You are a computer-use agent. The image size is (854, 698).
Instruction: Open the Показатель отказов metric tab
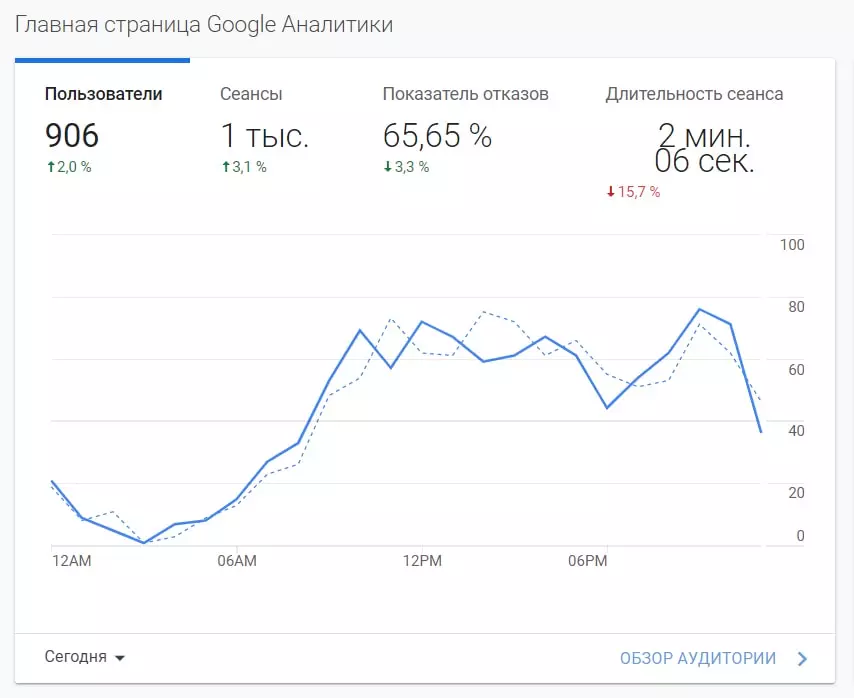click(x=465, y=94)
